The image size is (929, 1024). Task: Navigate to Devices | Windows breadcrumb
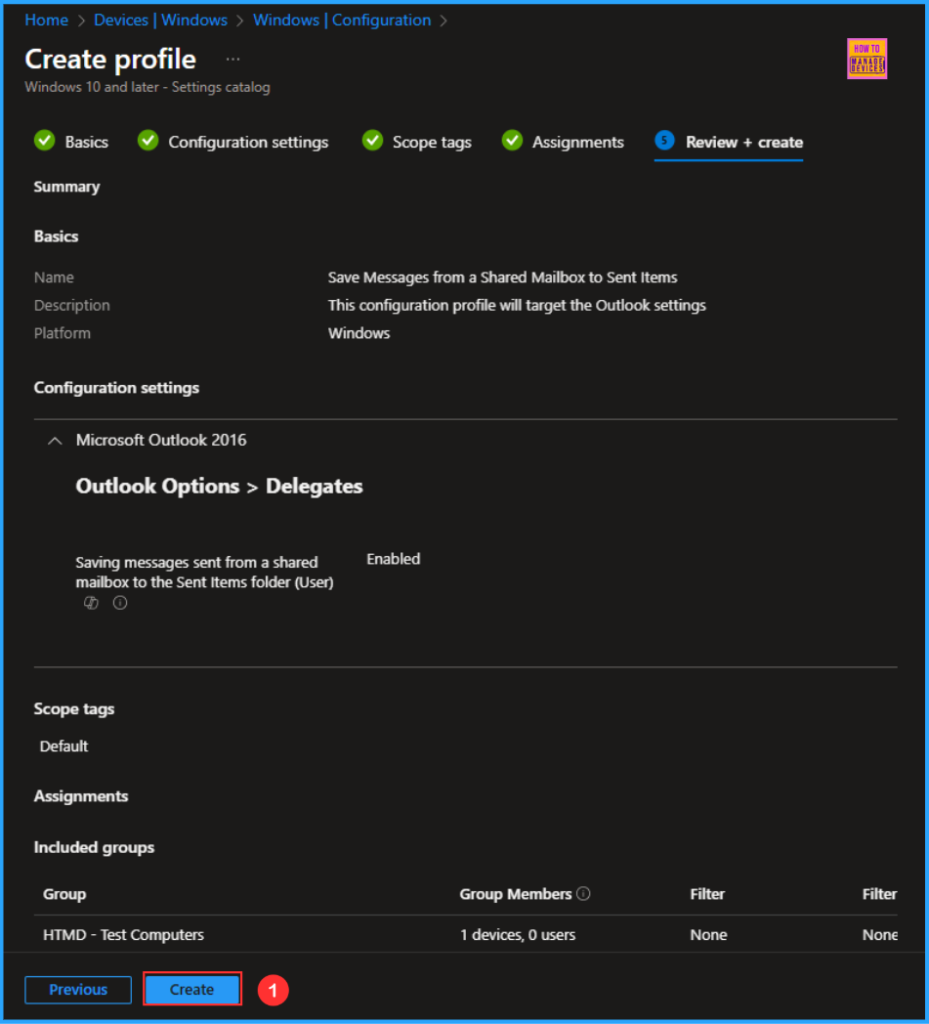pos(161,20)
